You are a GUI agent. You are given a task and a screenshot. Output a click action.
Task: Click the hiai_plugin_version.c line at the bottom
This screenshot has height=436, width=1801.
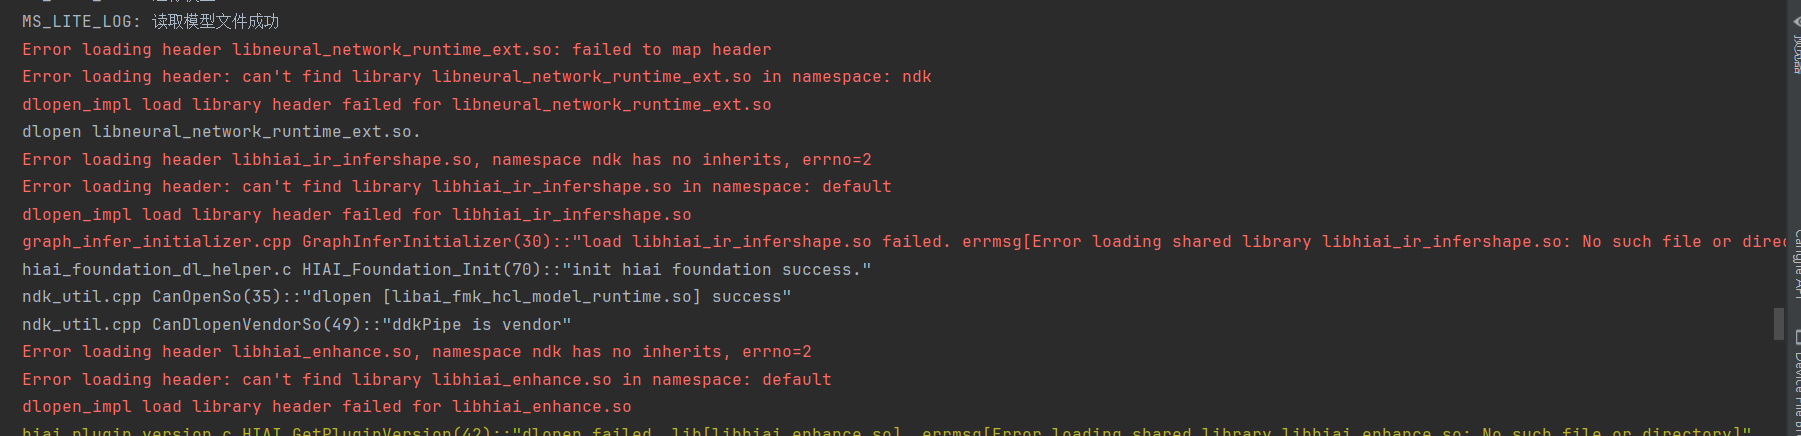tap(887, 431)
